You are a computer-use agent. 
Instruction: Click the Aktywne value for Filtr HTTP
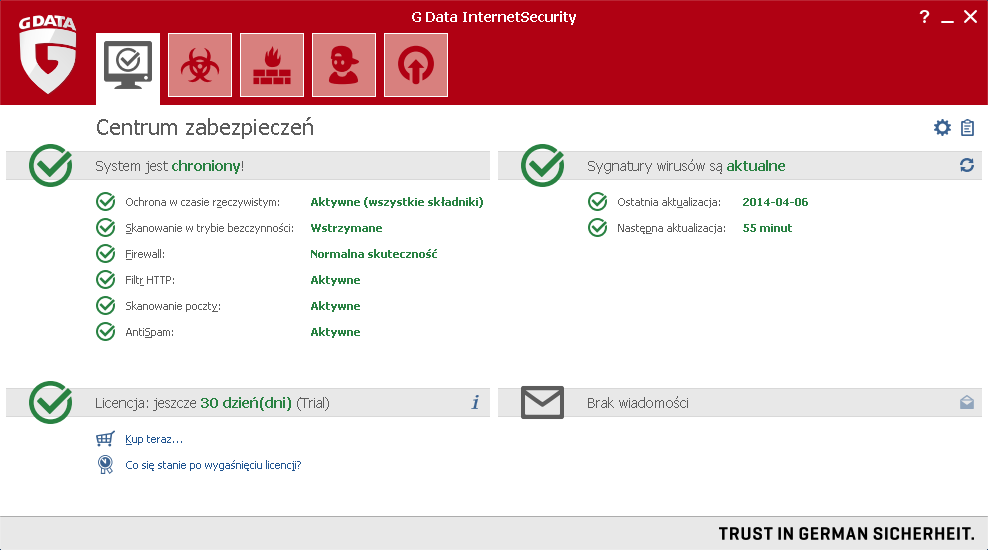(335, 280)
